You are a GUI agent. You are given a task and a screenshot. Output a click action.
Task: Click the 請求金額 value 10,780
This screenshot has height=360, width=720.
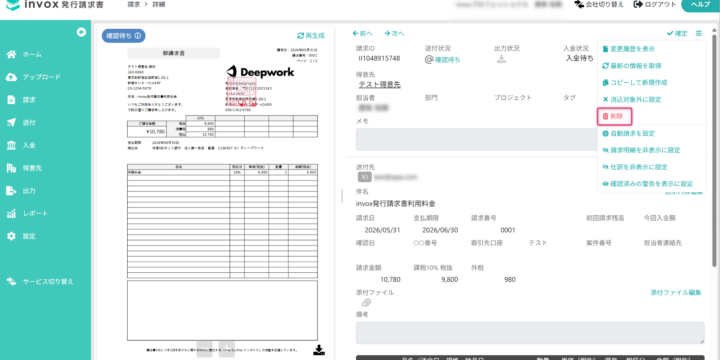click(x=391, y=280)
